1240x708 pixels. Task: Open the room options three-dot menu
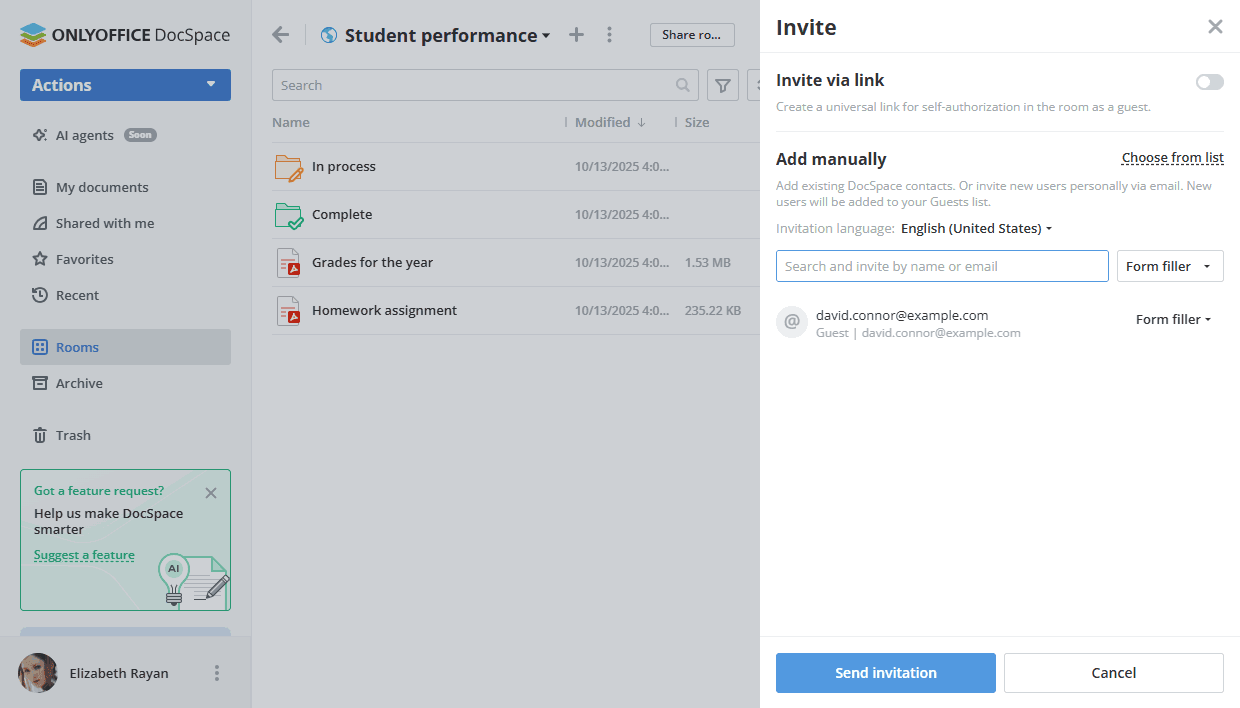(609, 34)
